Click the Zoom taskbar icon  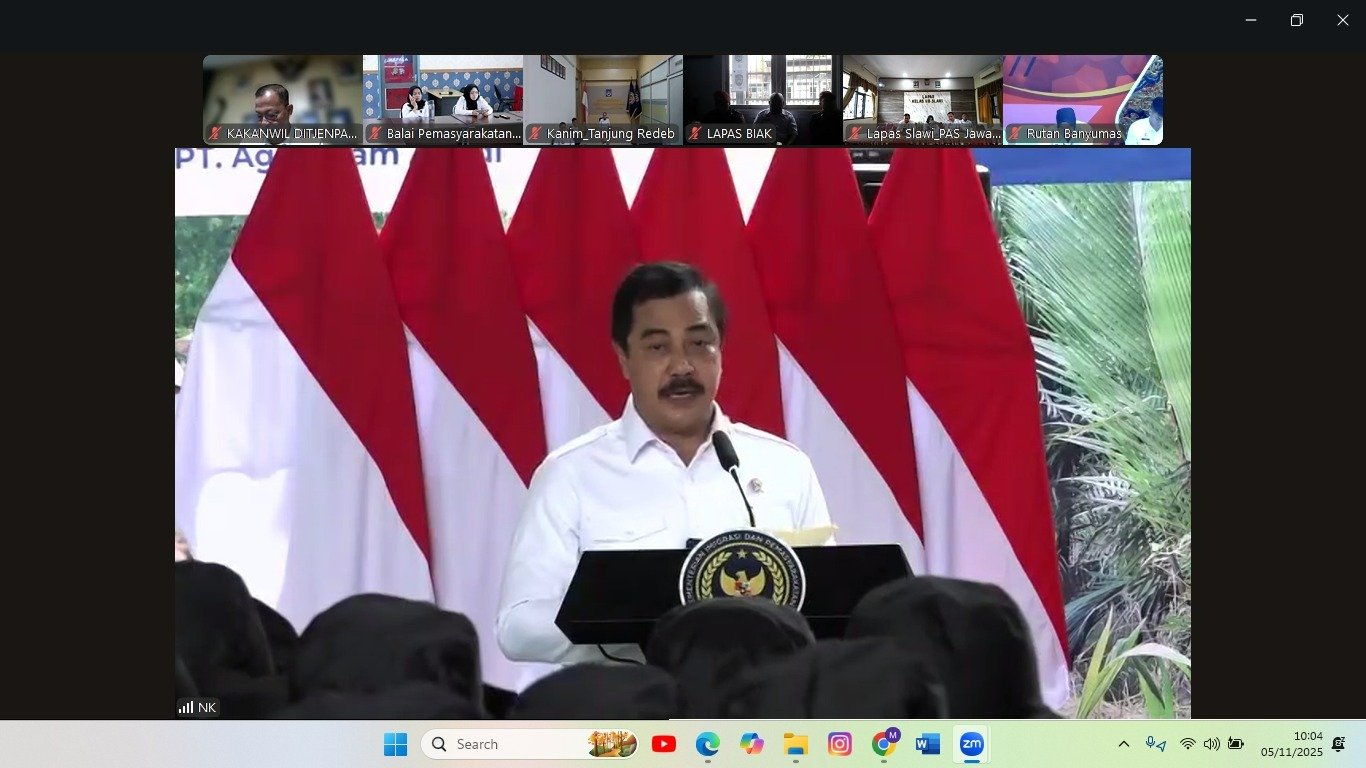(x=972, y=744)
